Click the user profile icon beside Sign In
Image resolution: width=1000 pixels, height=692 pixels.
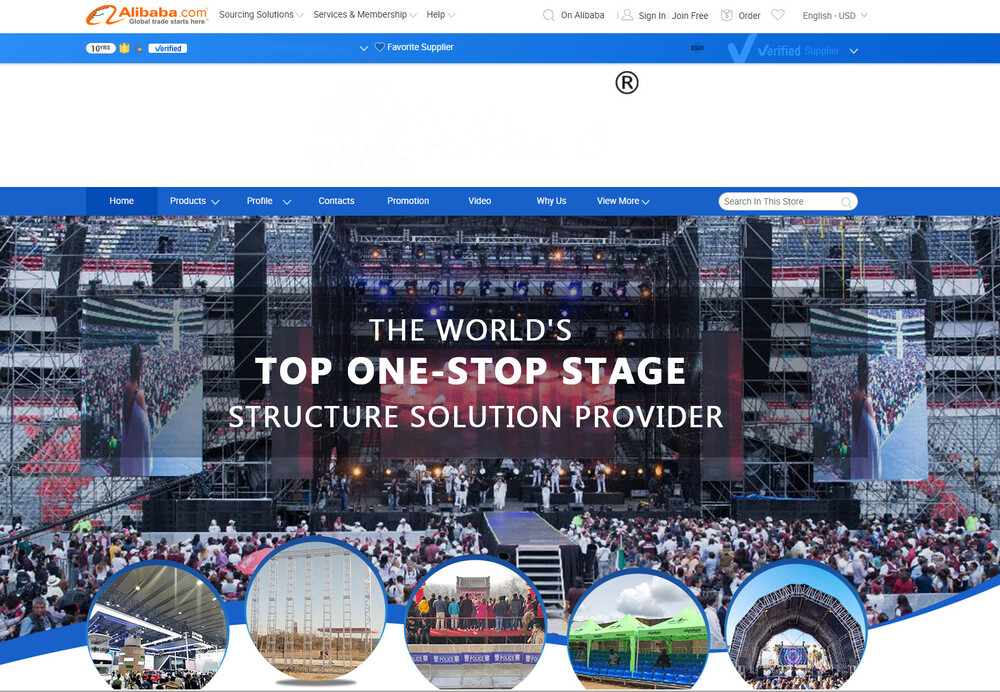(x=627, y=15)
